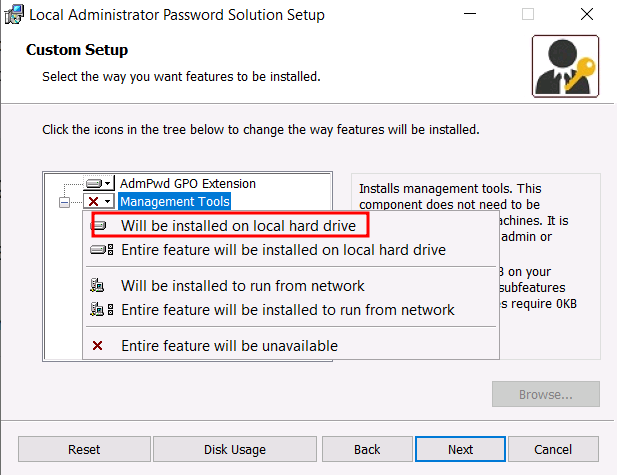Select Entire feature will be installed on local hard drive

[283, 250]
